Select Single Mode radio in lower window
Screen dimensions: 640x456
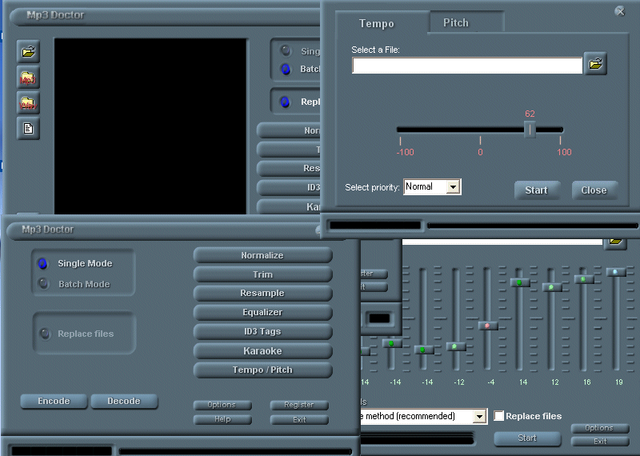point(42,263)
